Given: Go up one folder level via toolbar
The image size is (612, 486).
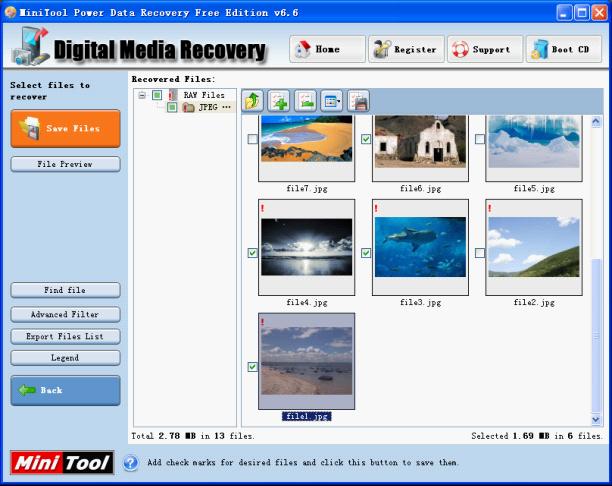Looking at the screenshot, I should click(252, 101).
